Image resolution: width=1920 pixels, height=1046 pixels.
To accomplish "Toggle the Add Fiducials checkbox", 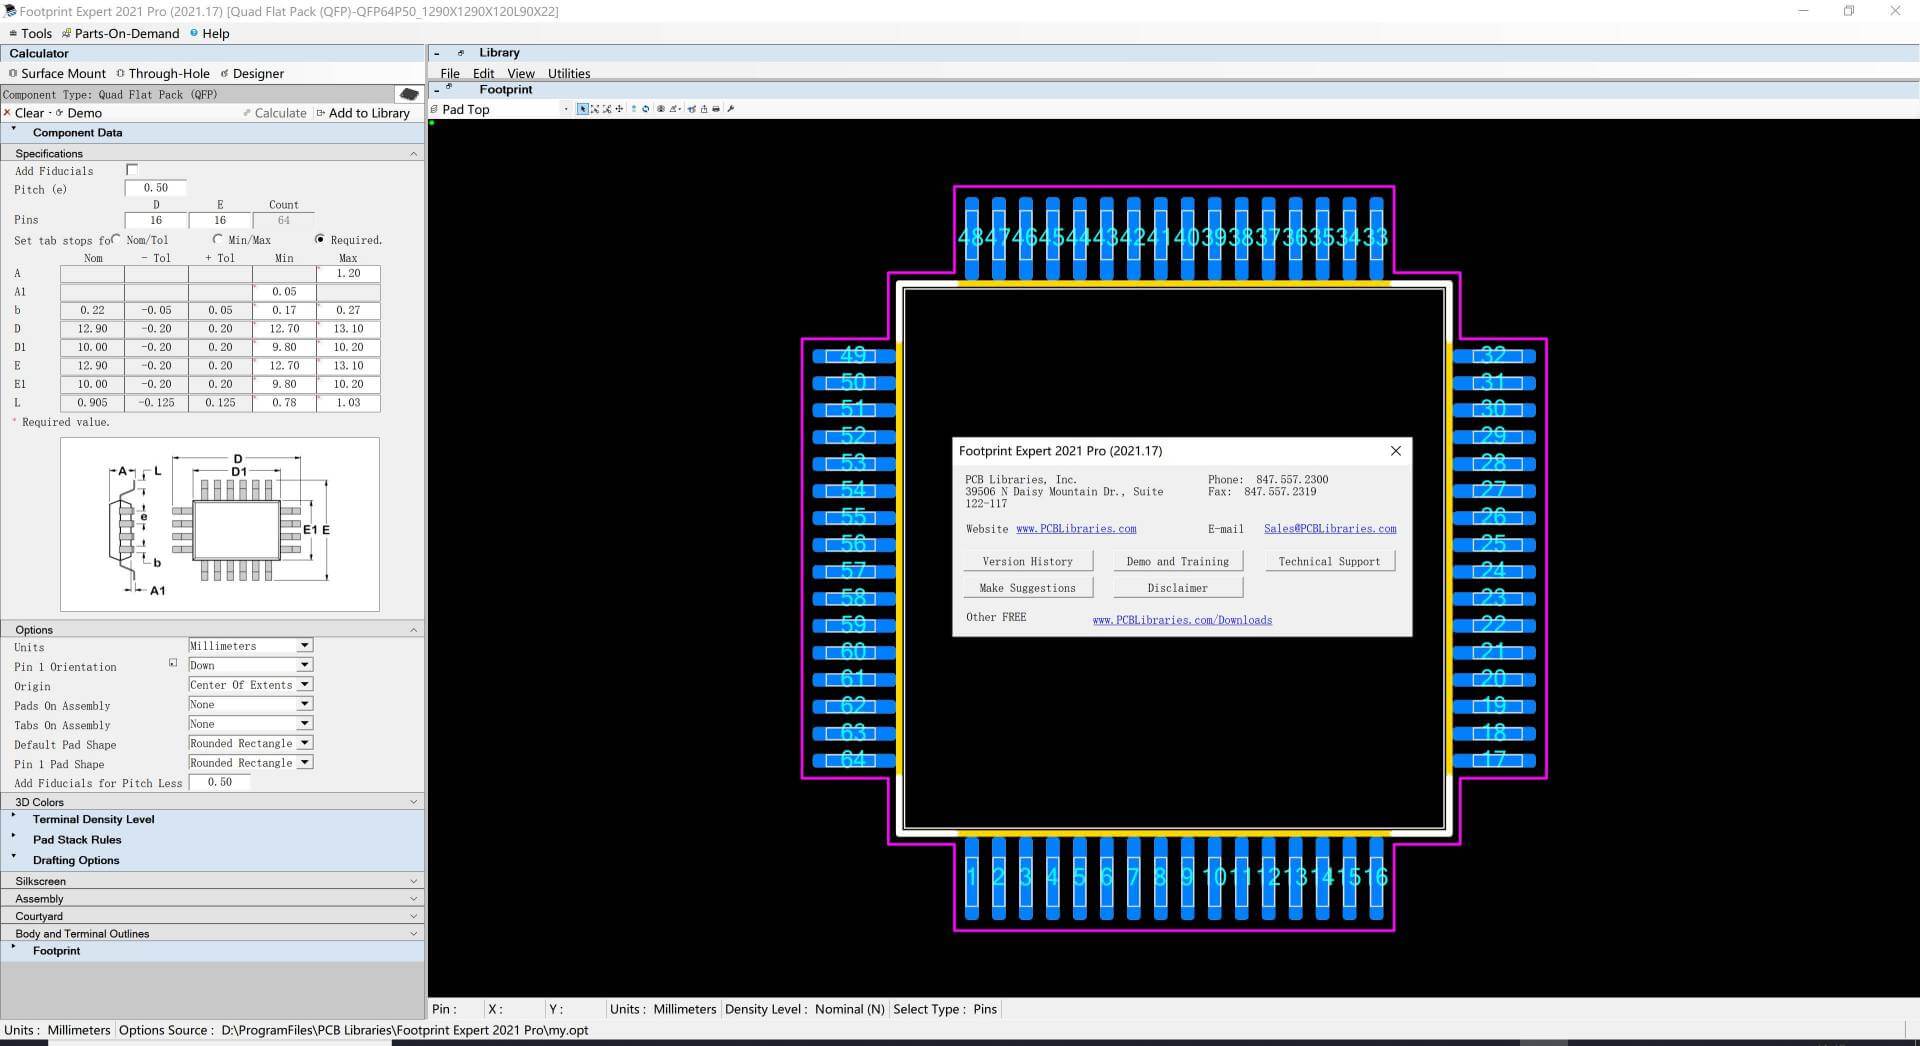I will (x=132, y=170).
